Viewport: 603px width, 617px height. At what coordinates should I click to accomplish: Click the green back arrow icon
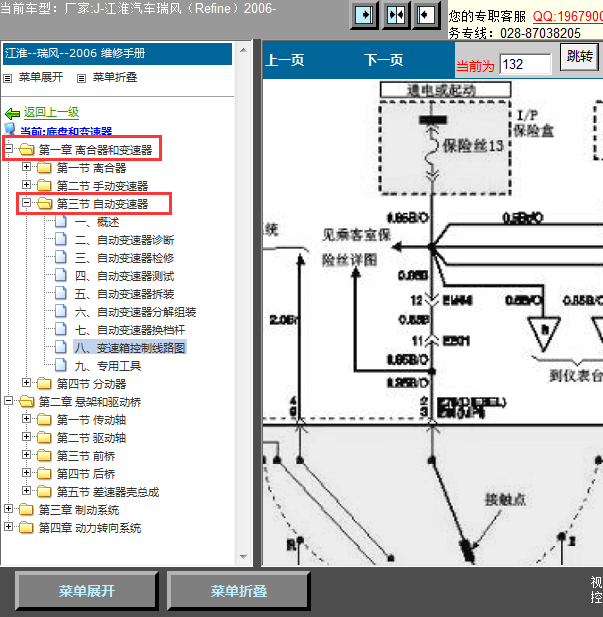[x=12, y=114]
